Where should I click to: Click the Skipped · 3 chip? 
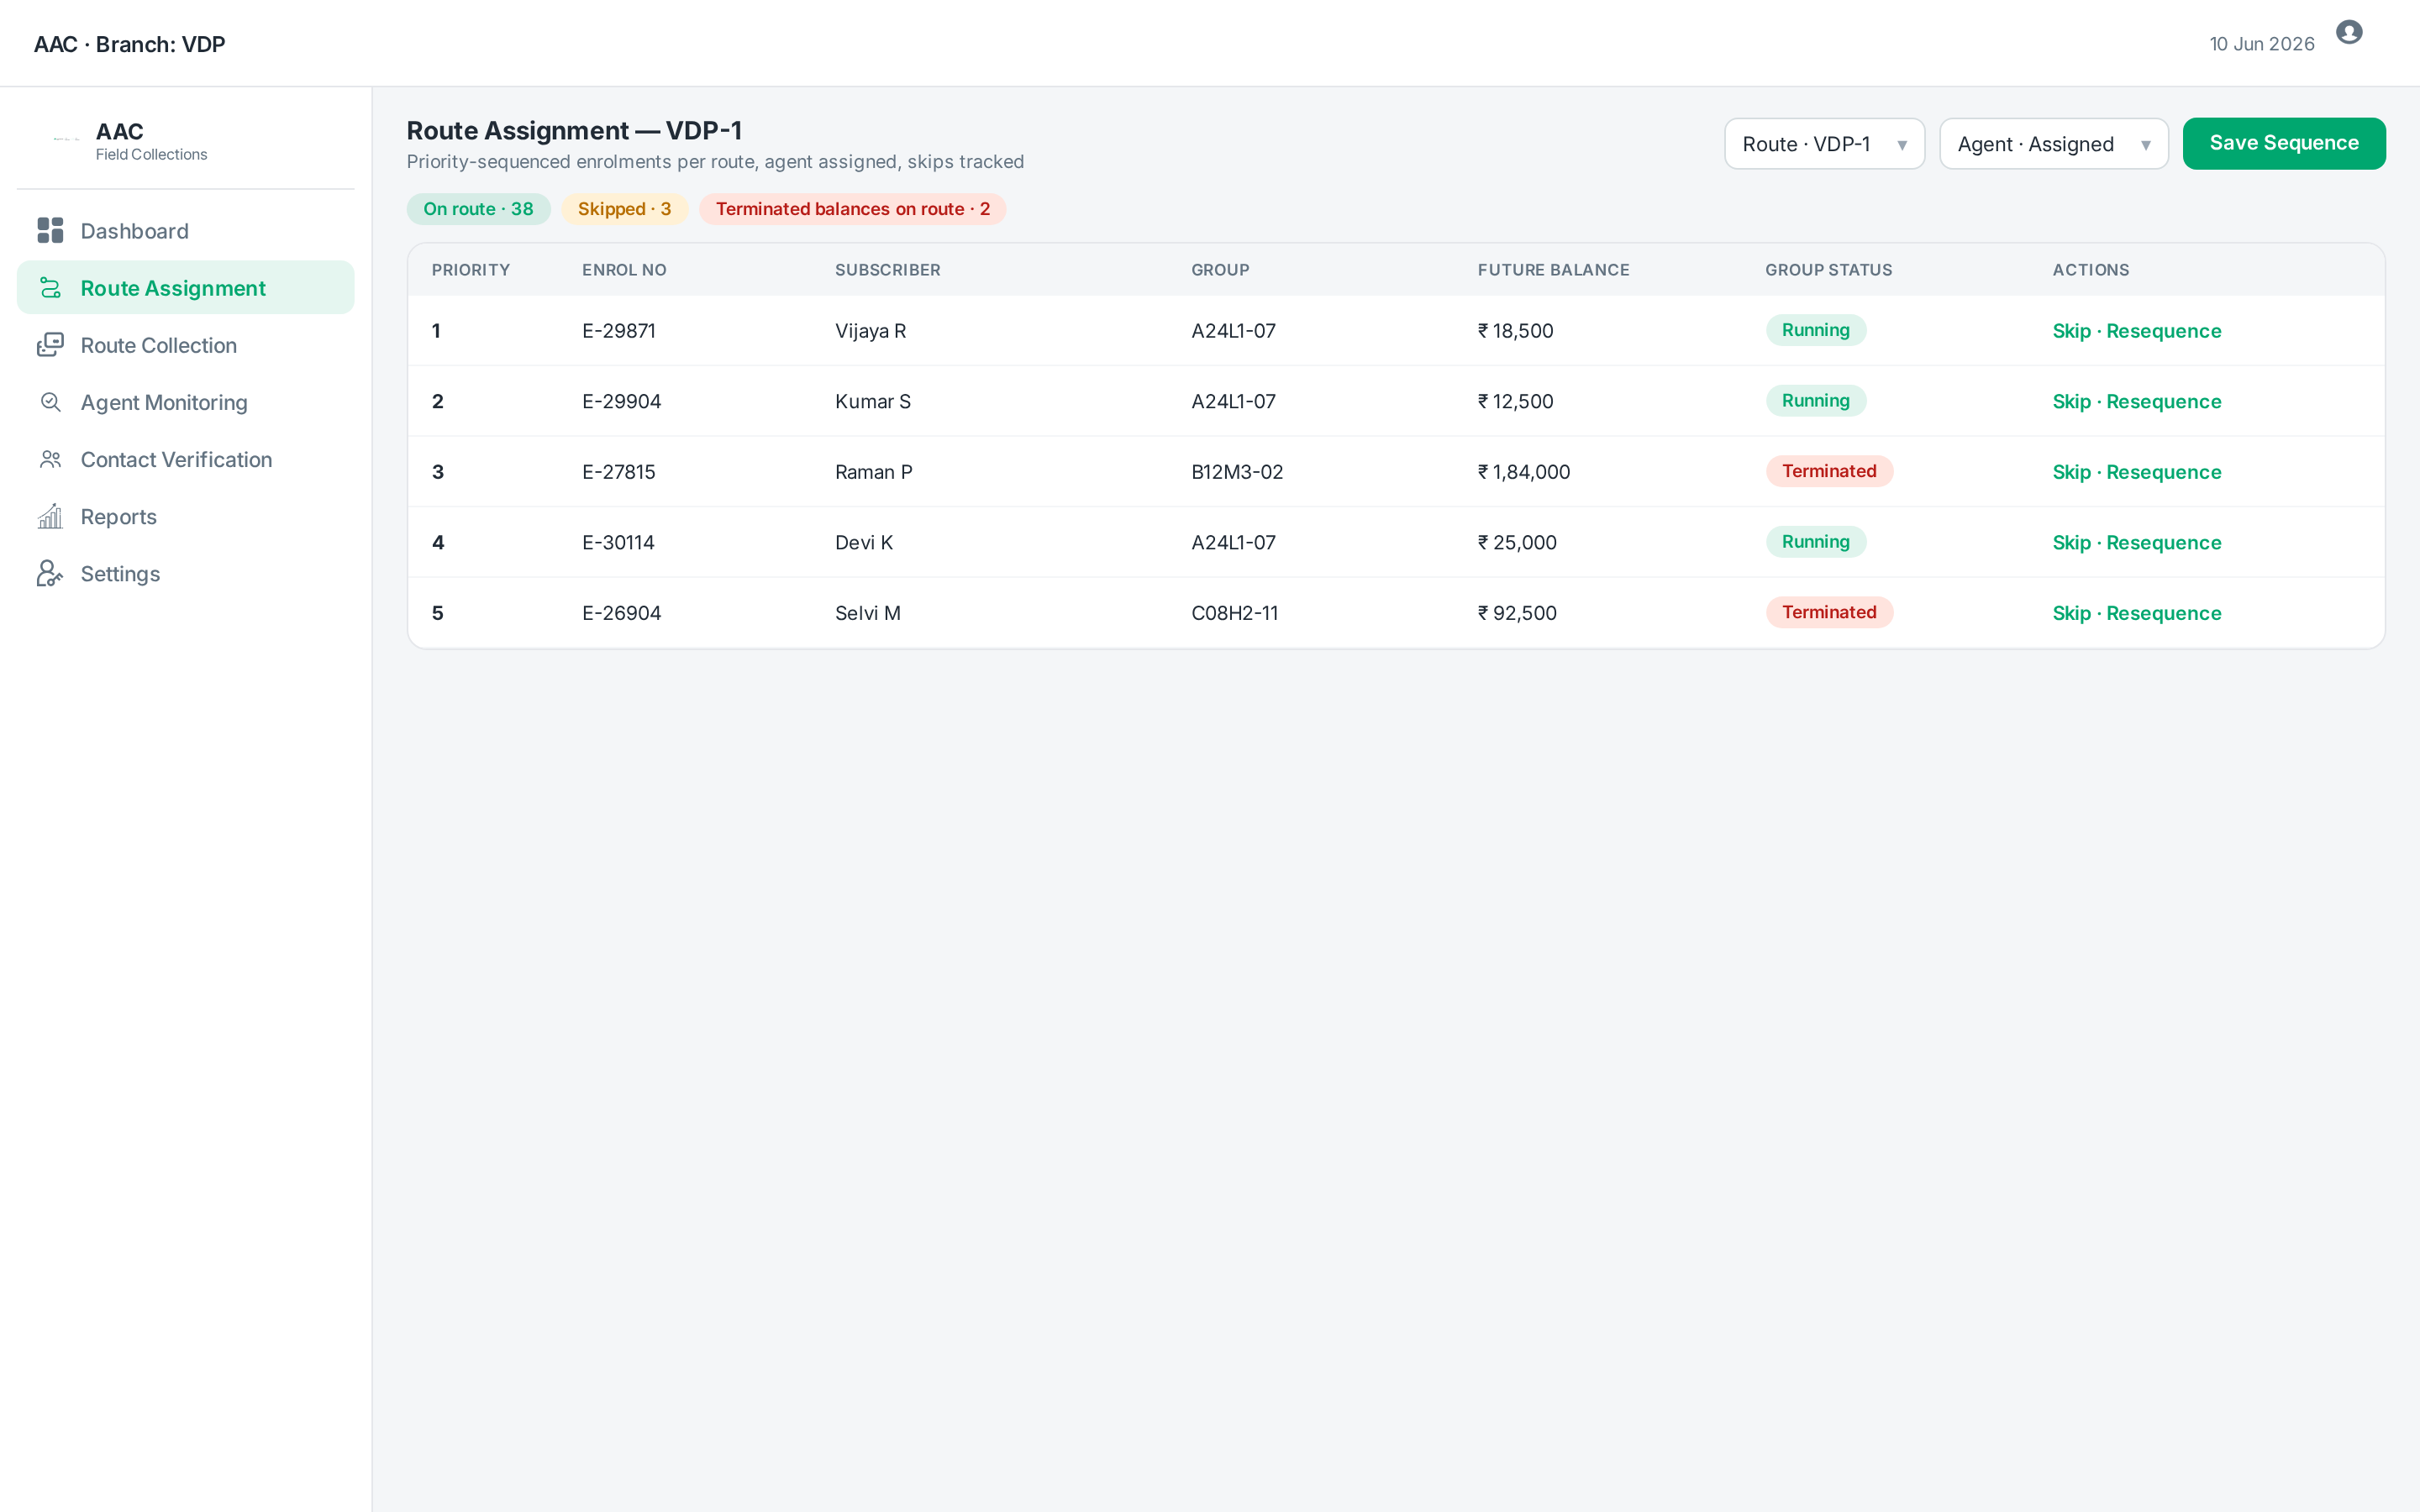pyautogui.click(x=624, y=209)
